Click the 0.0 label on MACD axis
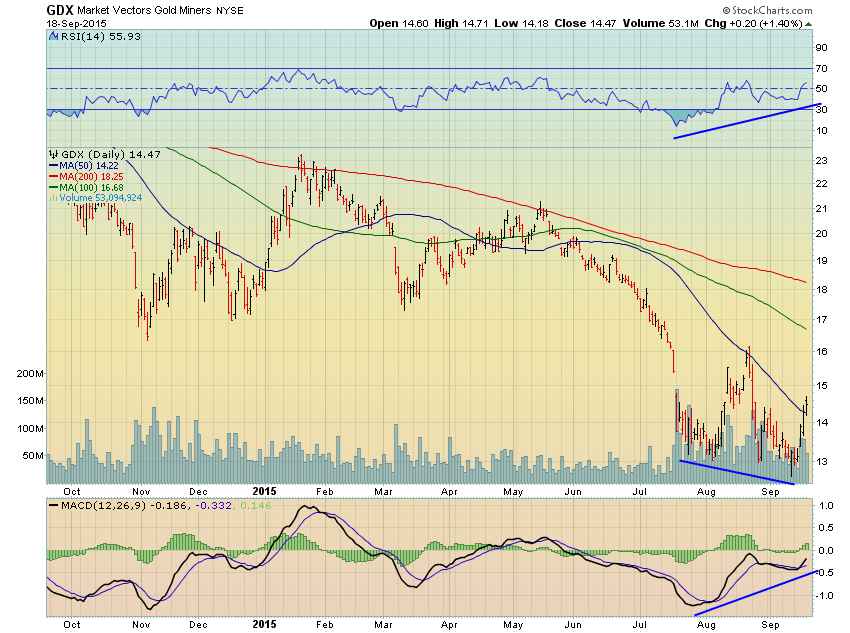This screenshot has width=850, height=633. click(x=826, y=551)
